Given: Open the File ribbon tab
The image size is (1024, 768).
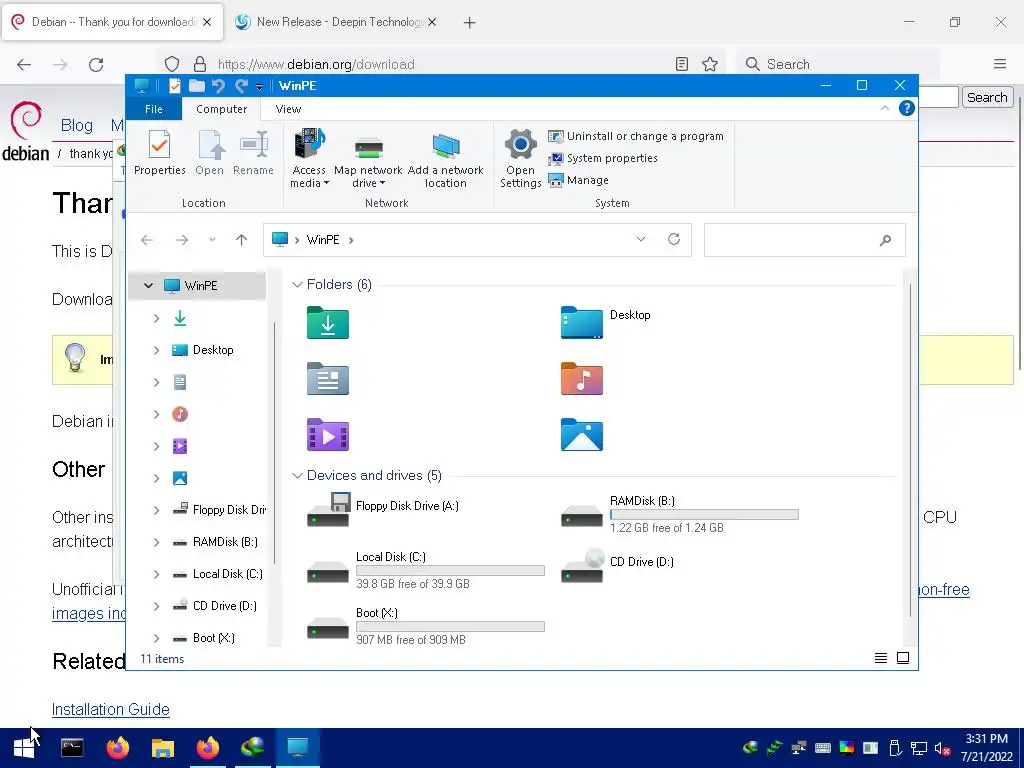Looking at the screenshot, I should tap(153, 109).
